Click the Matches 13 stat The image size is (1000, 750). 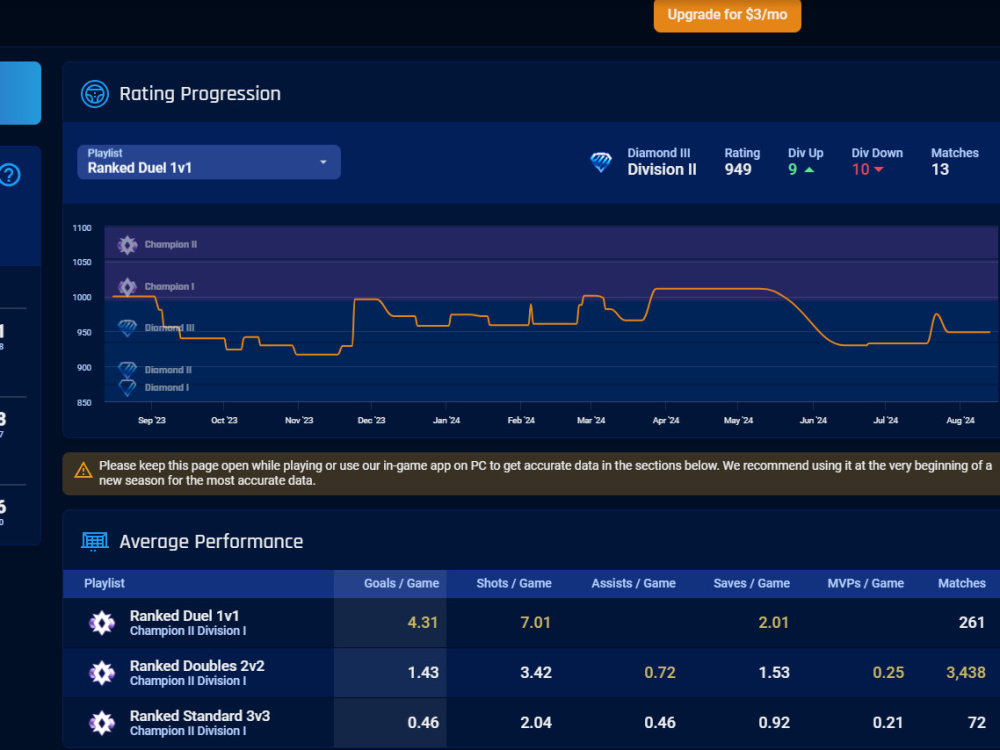[954, 162]
